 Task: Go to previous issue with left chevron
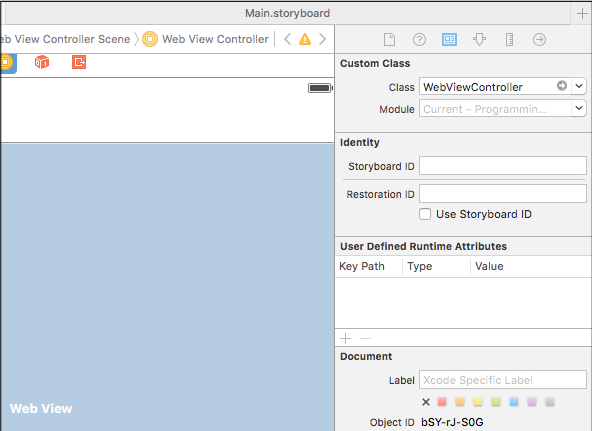tap(287, 39)
